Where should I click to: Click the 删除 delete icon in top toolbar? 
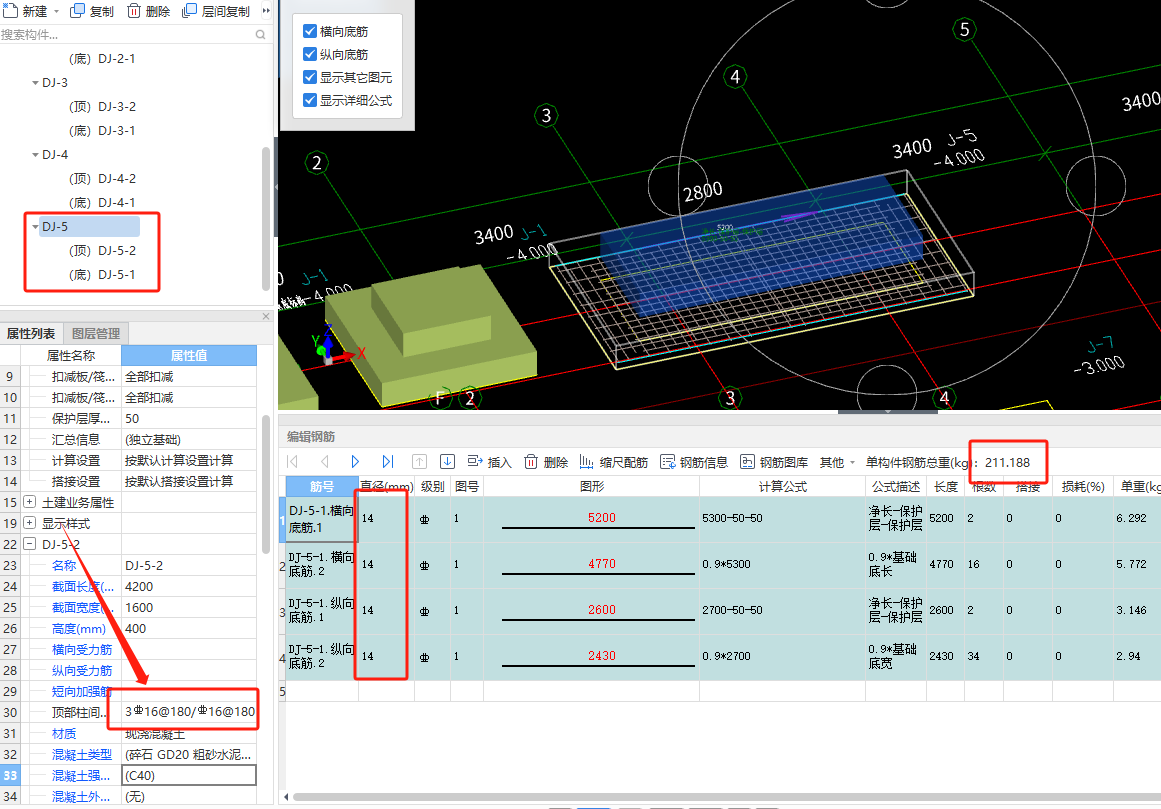[134, 10]
